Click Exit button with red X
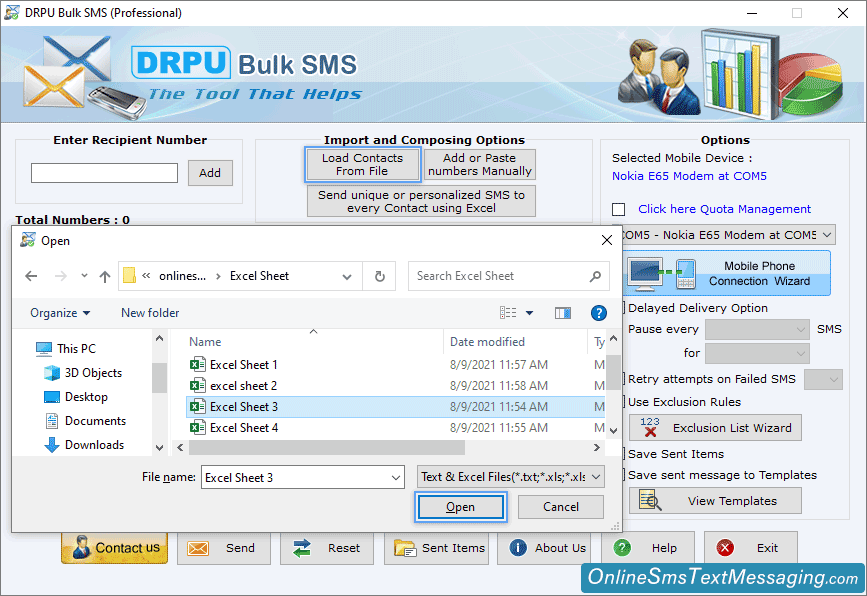The width and height of the screenshot is (867, 596). (751, 548)
